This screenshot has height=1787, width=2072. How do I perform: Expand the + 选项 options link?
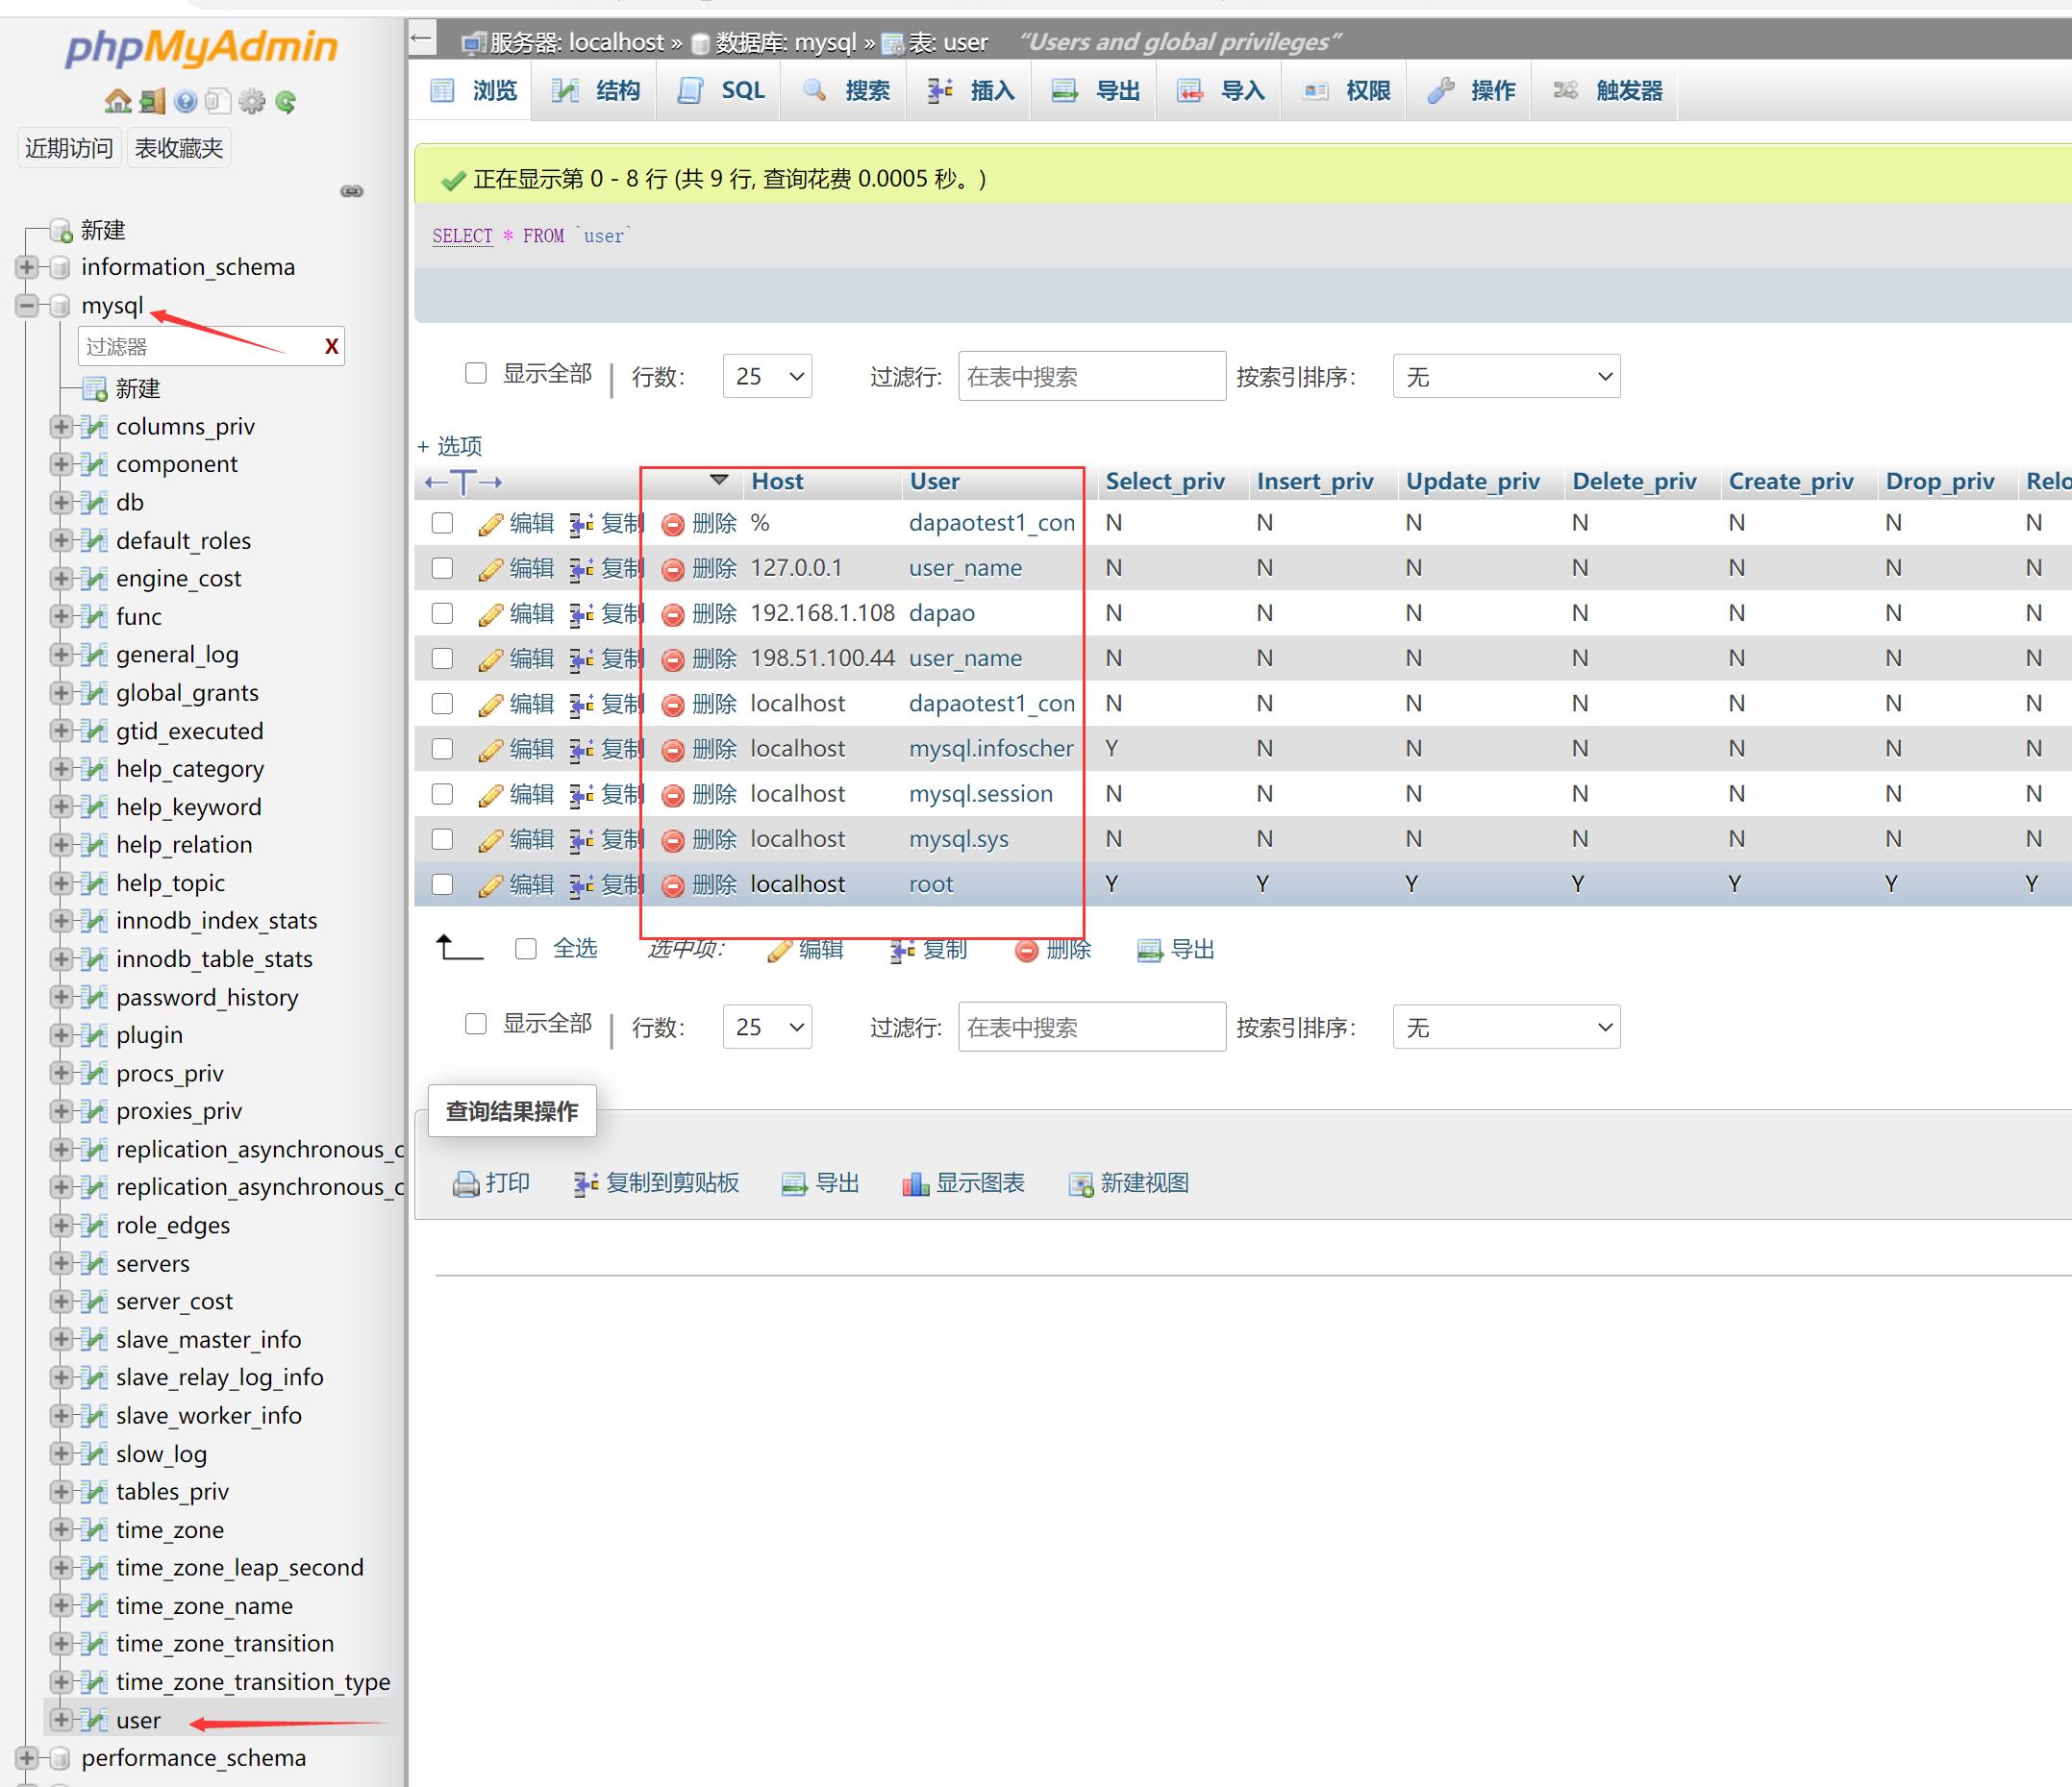pyautogui.click(x=449, y=446)
